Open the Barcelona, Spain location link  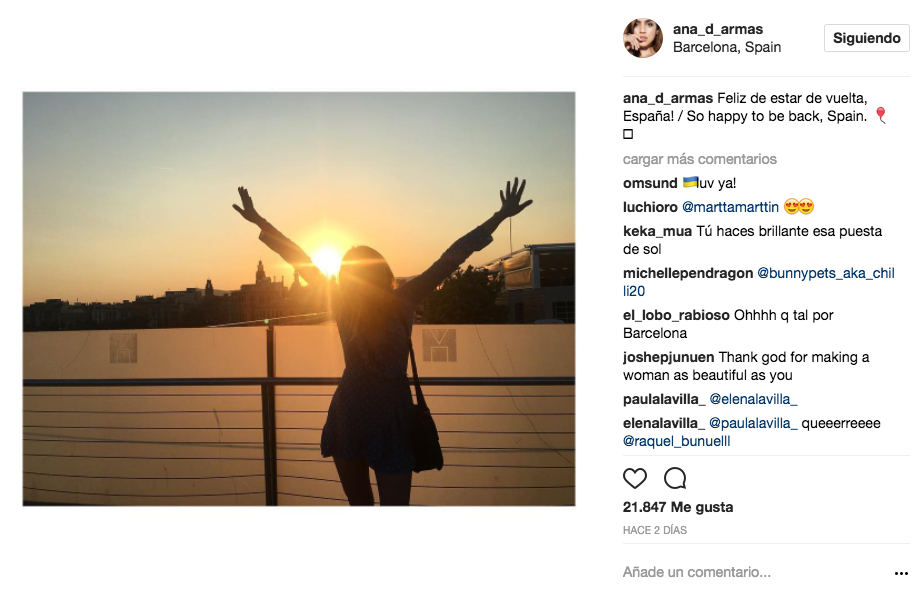(x=727, y=47)
